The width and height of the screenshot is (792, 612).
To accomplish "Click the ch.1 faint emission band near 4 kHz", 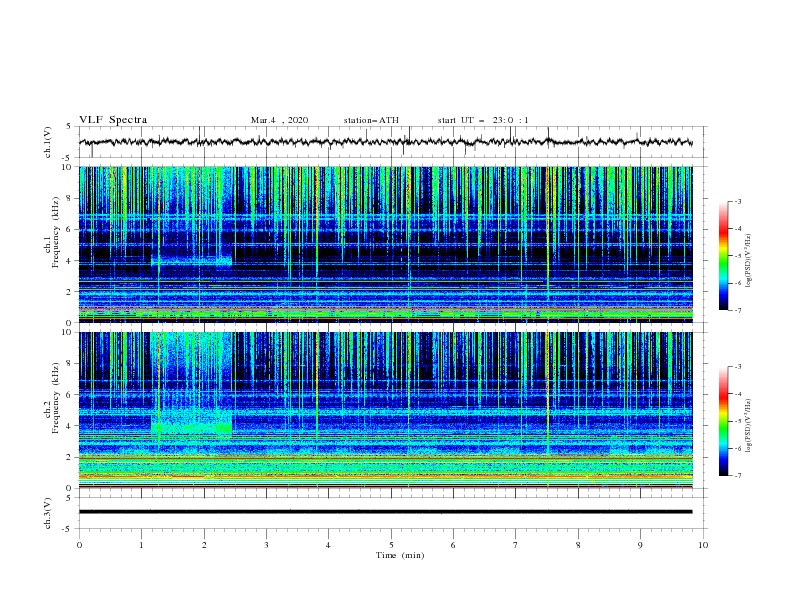I will click(x=191, y=262).
